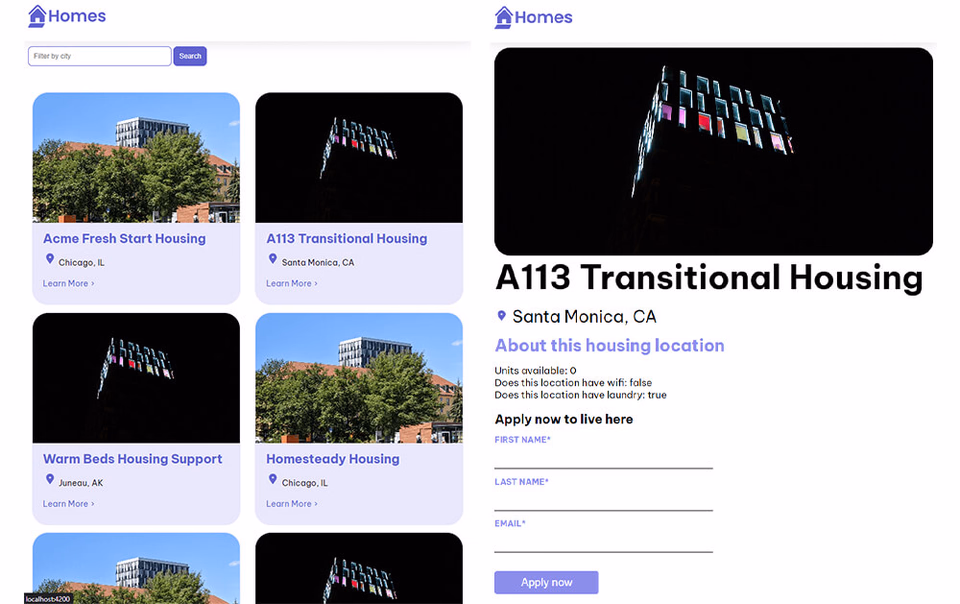Open A113 Transitional Housing card photo
This screenshot has height=604, width=960.
(359, 157)
